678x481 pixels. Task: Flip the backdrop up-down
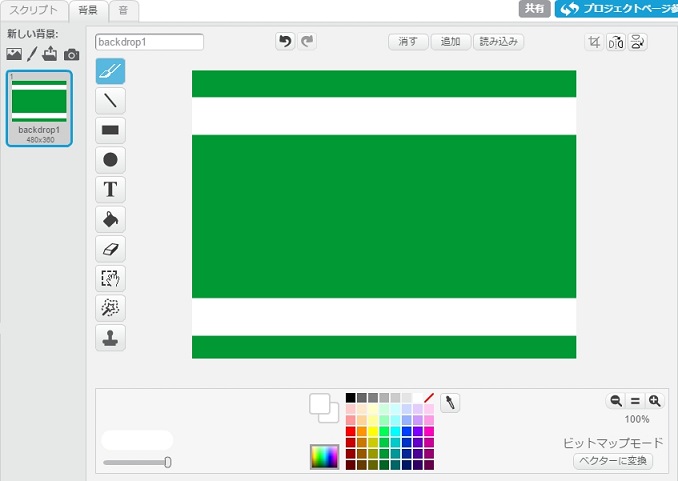pos(637,42)
